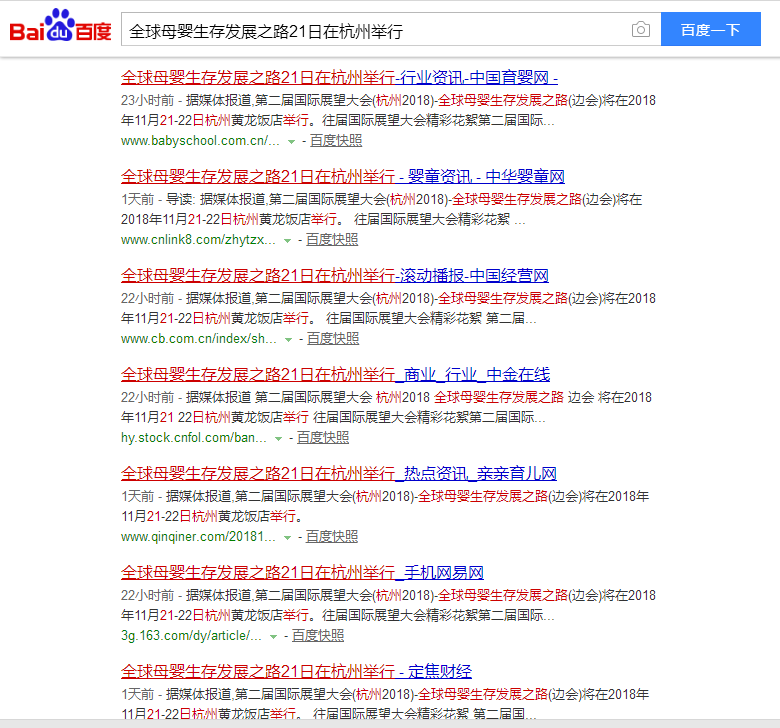Expand dropdown arrow next to 3g.163.com
This screenshot has height=728, width=780.
coord(273,637)
